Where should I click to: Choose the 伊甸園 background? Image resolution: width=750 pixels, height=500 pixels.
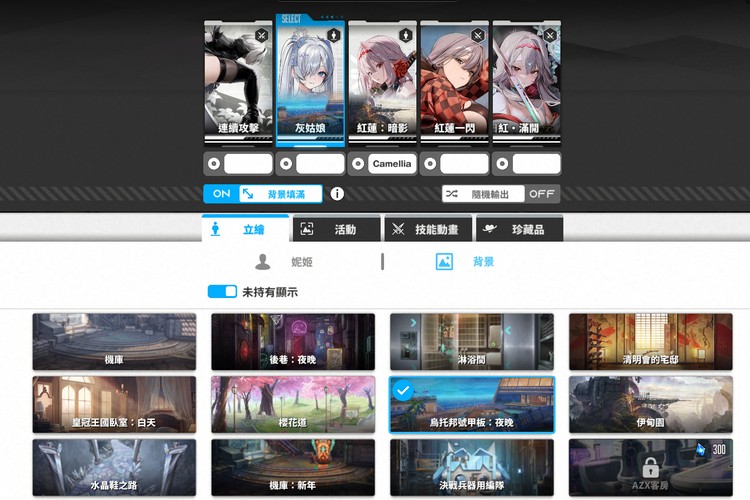coord(651,405)
